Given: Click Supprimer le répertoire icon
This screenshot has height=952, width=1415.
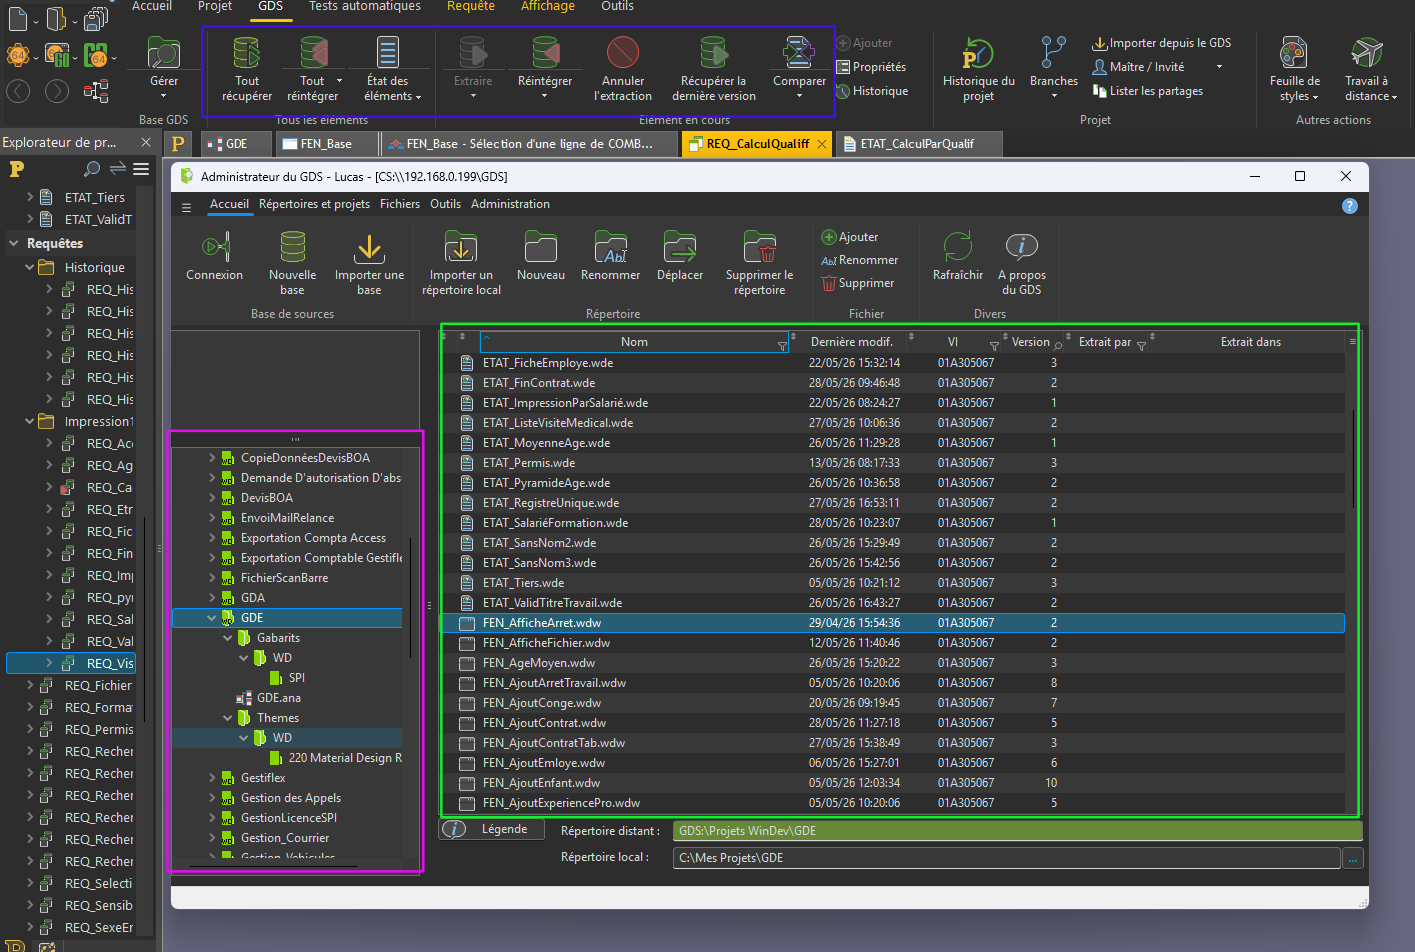Looking at the screenshot, I should click(759, 247).
